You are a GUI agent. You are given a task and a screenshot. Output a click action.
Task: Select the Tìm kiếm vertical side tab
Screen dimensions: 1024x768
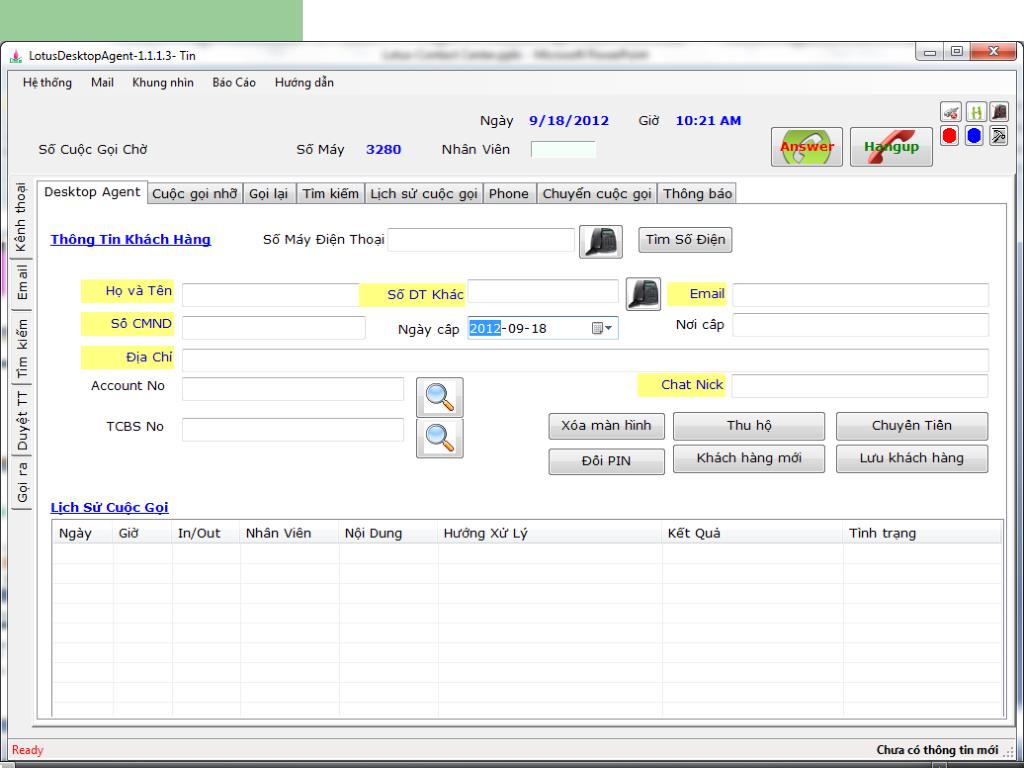[x=22, y=349]
